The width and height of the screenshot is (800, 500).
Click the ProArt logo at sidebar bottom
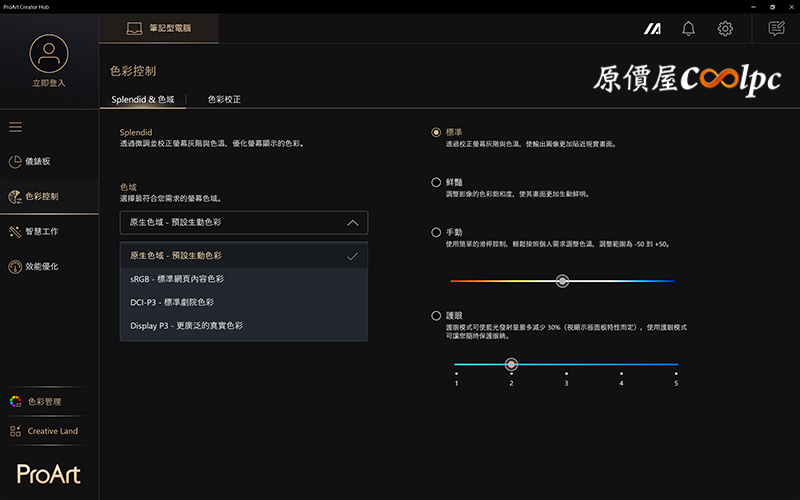pyautogui.click(x=48, y=474)
